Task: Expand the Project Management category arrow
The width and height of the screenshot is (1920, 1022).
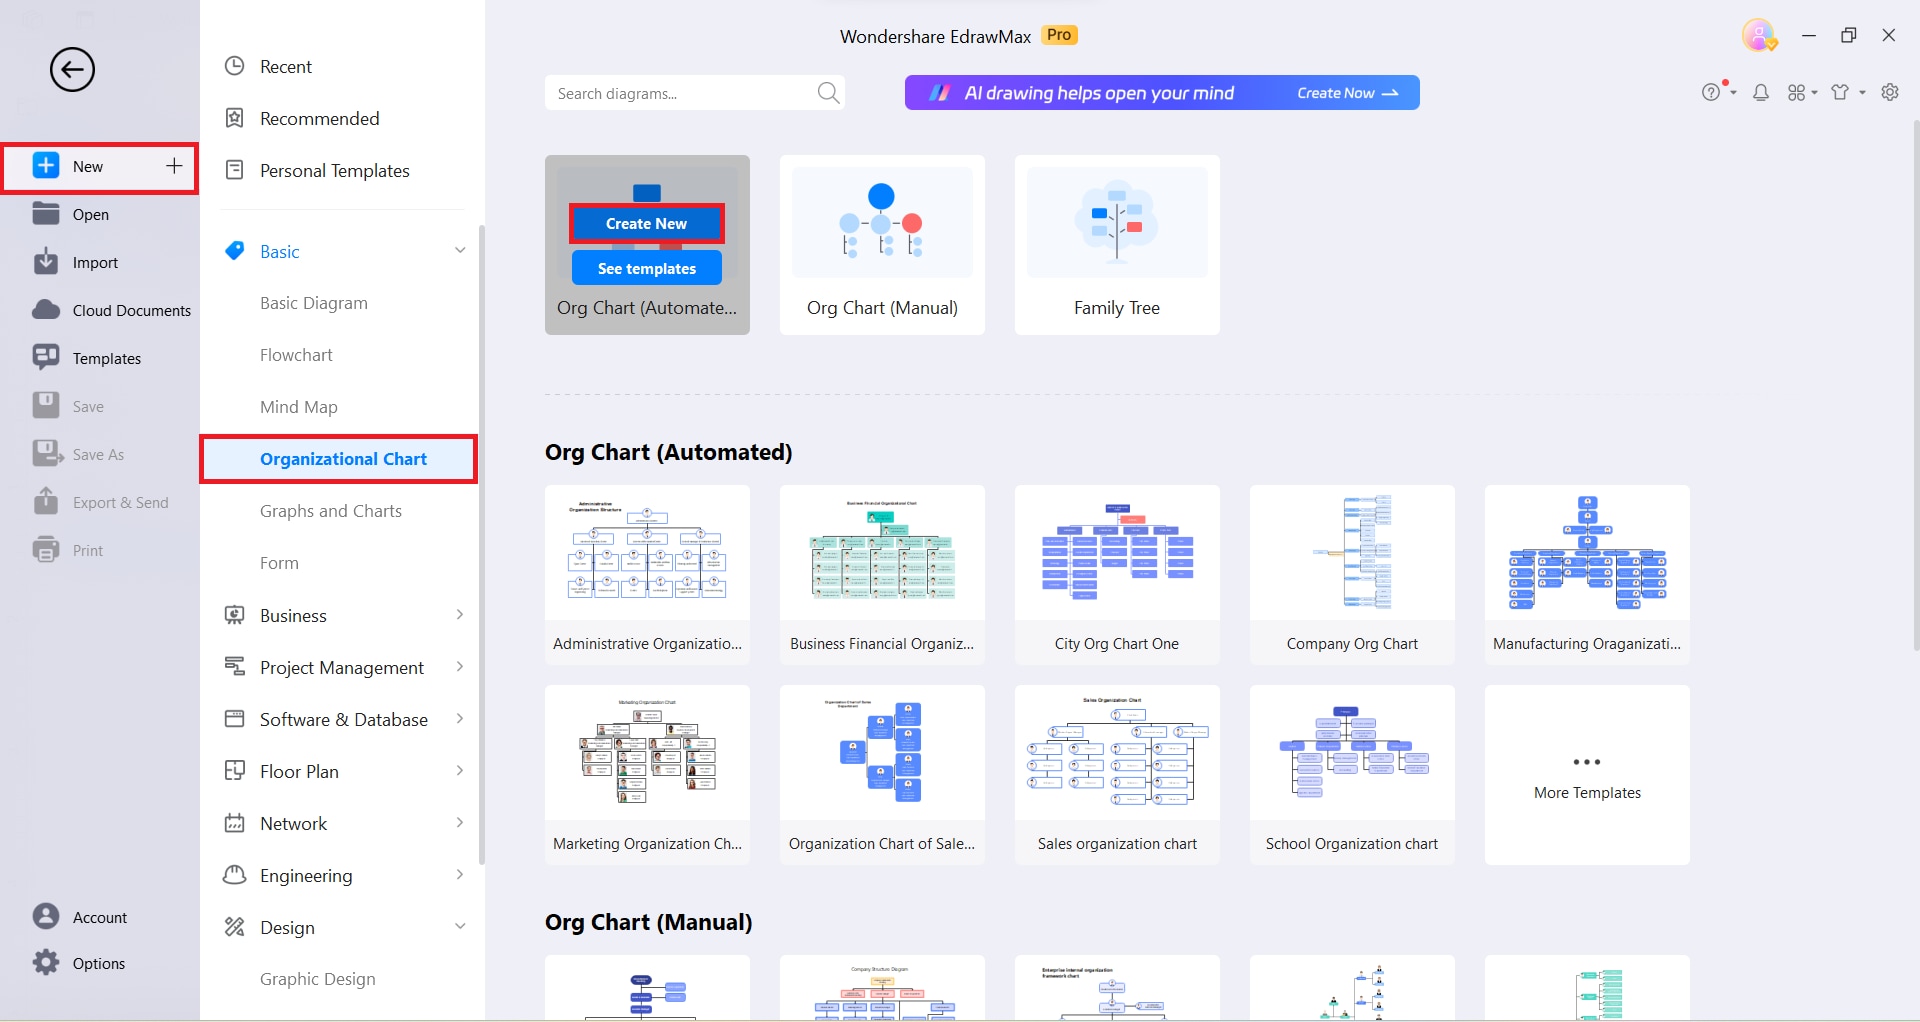Action: (460, 666)
